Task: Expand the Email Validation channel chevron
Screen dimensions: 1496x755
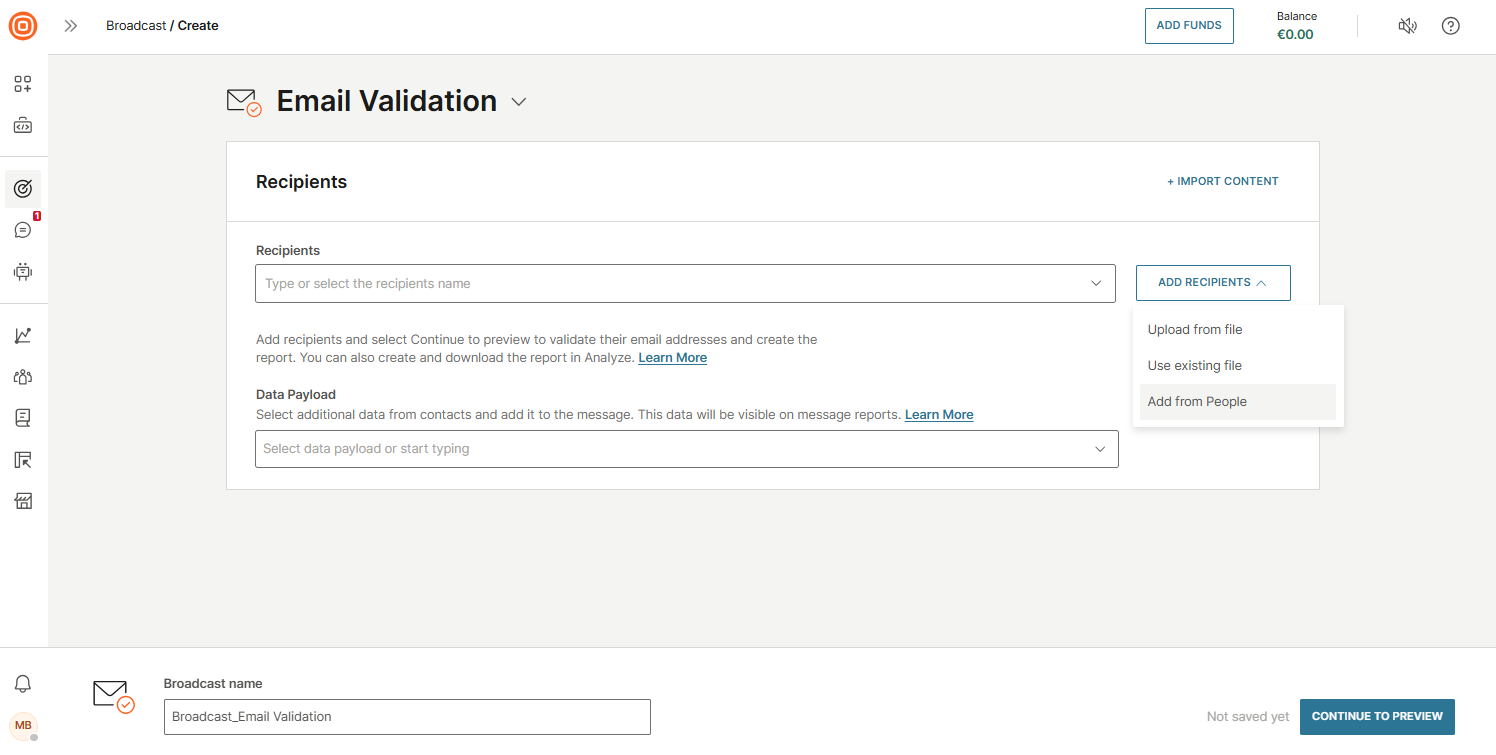Action: (518, 102)
